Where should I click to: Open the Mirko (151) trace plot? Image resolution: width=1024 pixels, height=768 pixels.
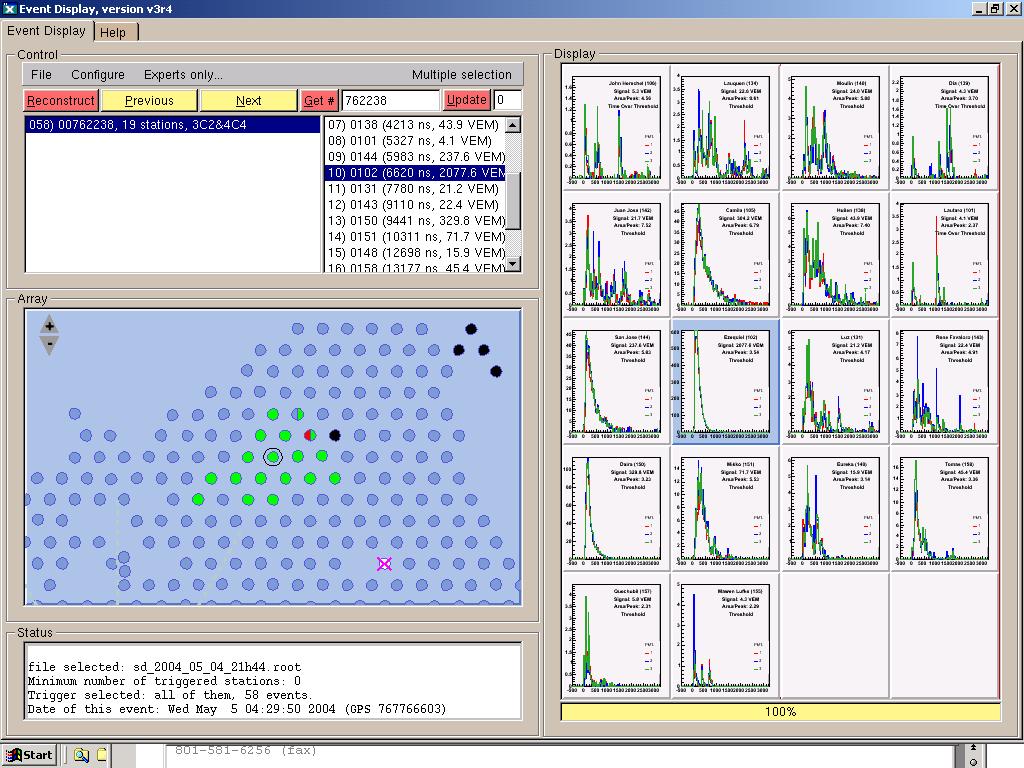(725, 508)
